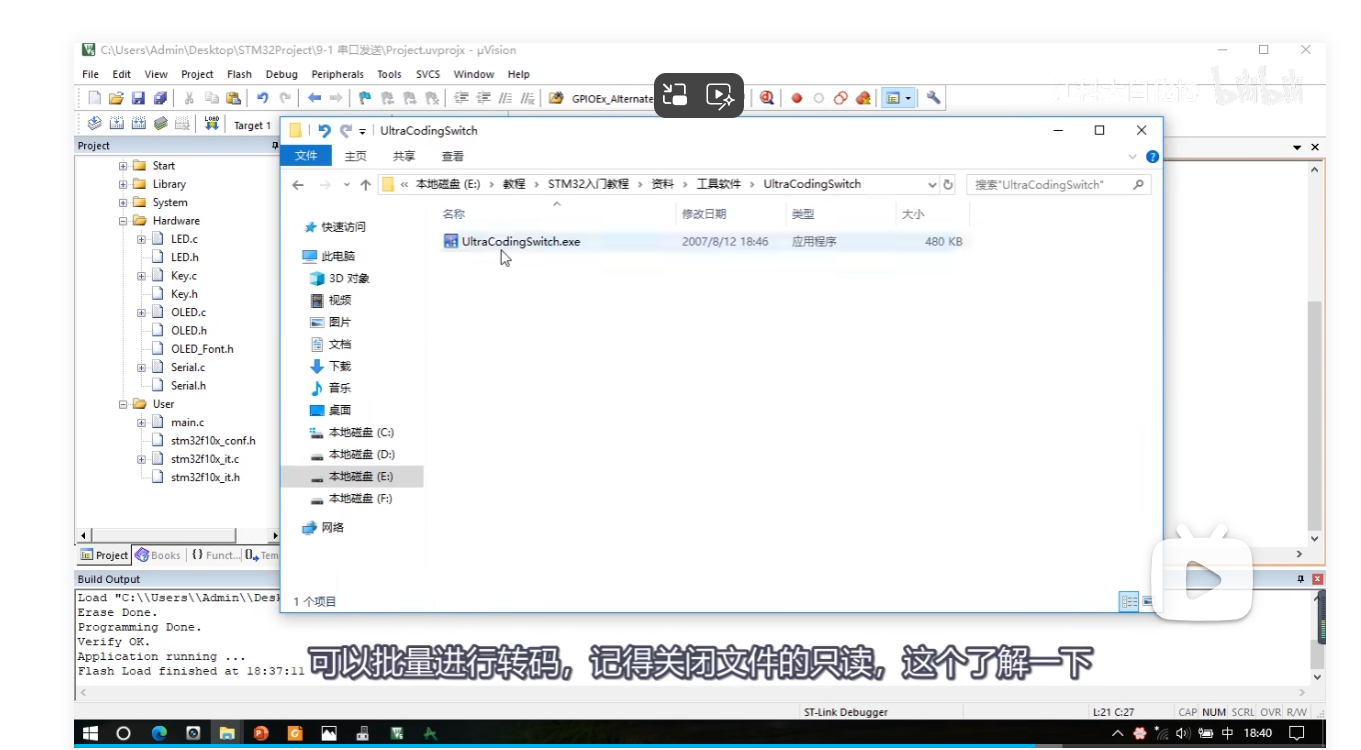Create a new file in µVision toolbar
The image size is (1361, 750).
[94, 98]
